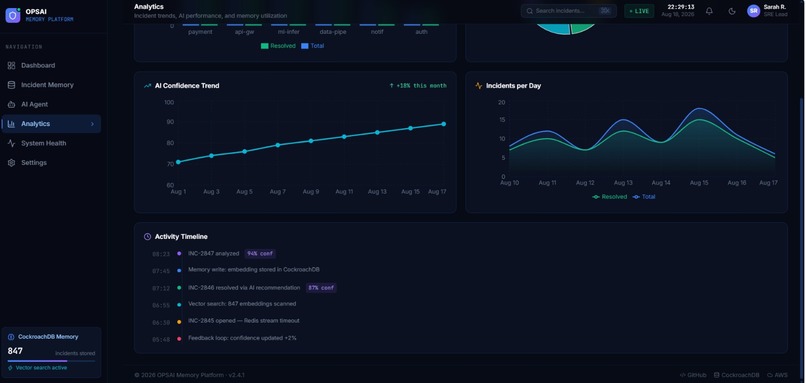Click the Analytics bar chart icon
Image resolution: width=806 pixels, height=383 pixels.
(11, 124)
